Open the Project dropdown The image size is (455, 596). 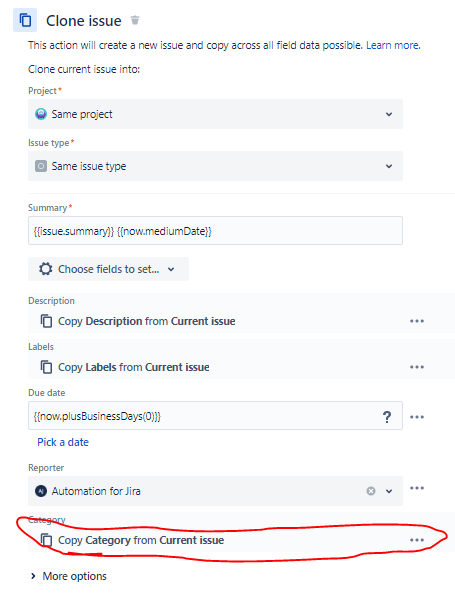coord(215,114)
